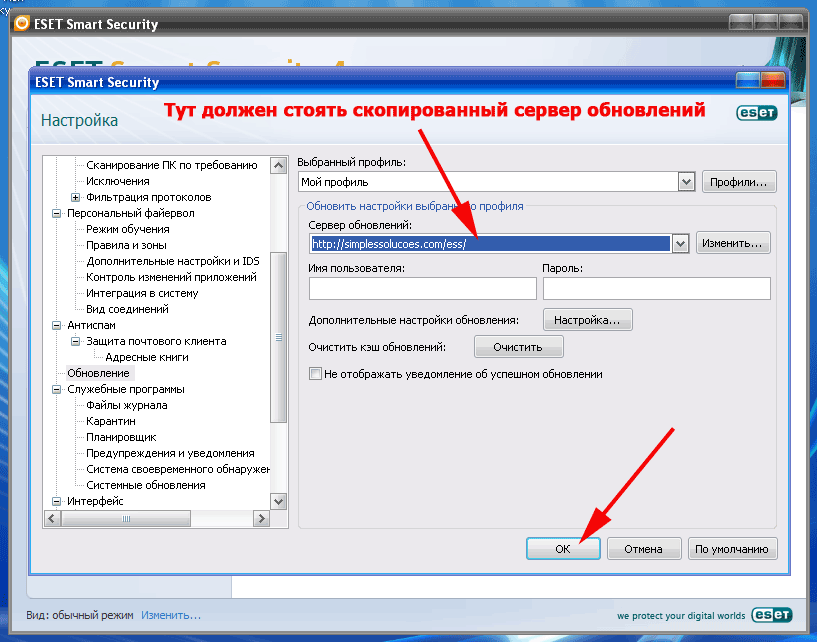Open the Выбранный профиль dropdown
This screenshot has width=817, height=642.
click(x=686, y=182)
